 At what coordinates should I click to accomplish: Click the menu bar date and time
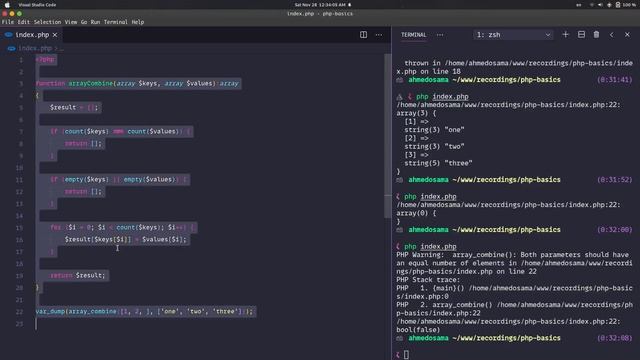[x=320, y=5]
